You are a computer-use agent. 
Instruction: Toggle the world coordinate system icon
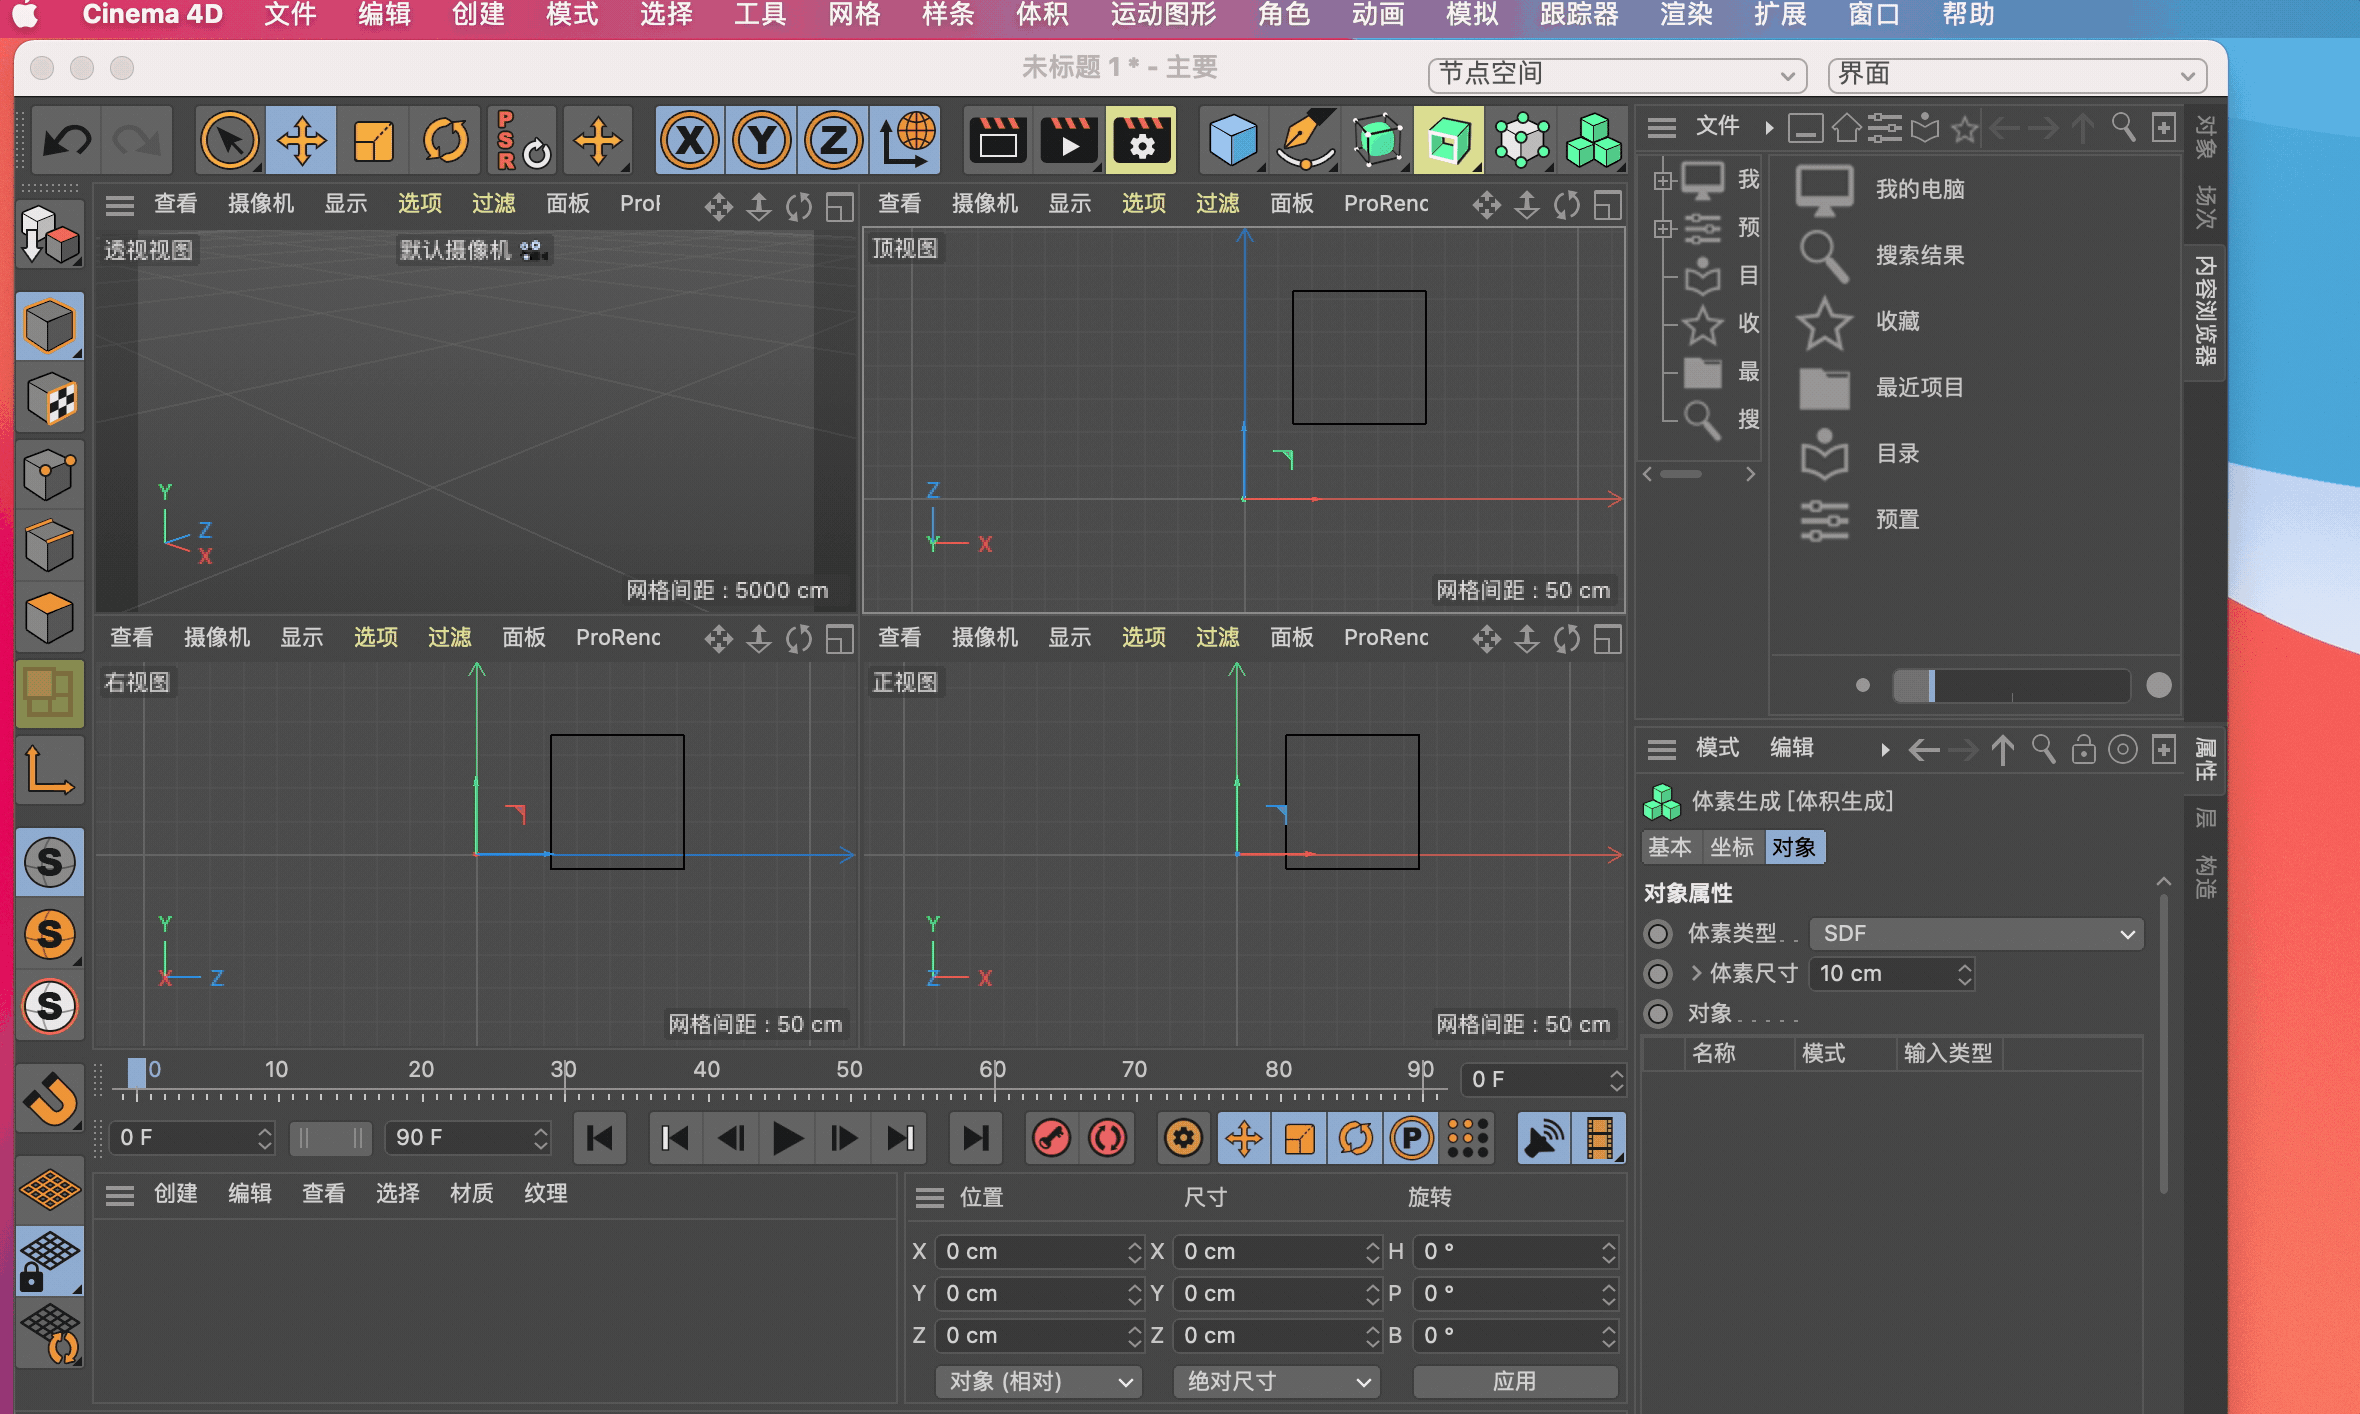pos(905,141)
